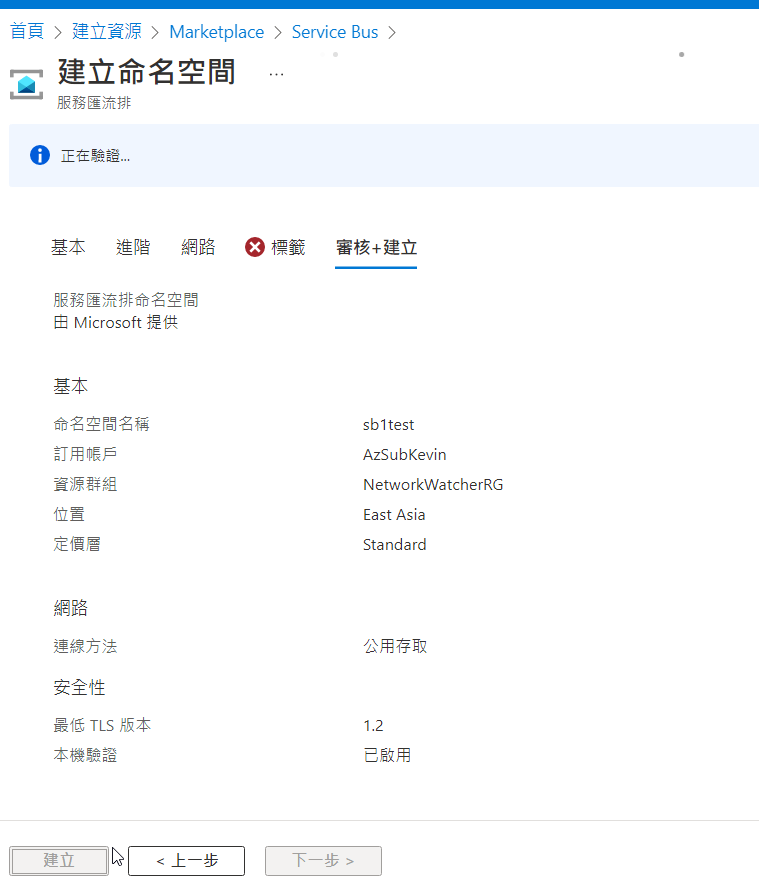Click the 訂用帳戶 label
759x885 pixels.
pos(85,454)
